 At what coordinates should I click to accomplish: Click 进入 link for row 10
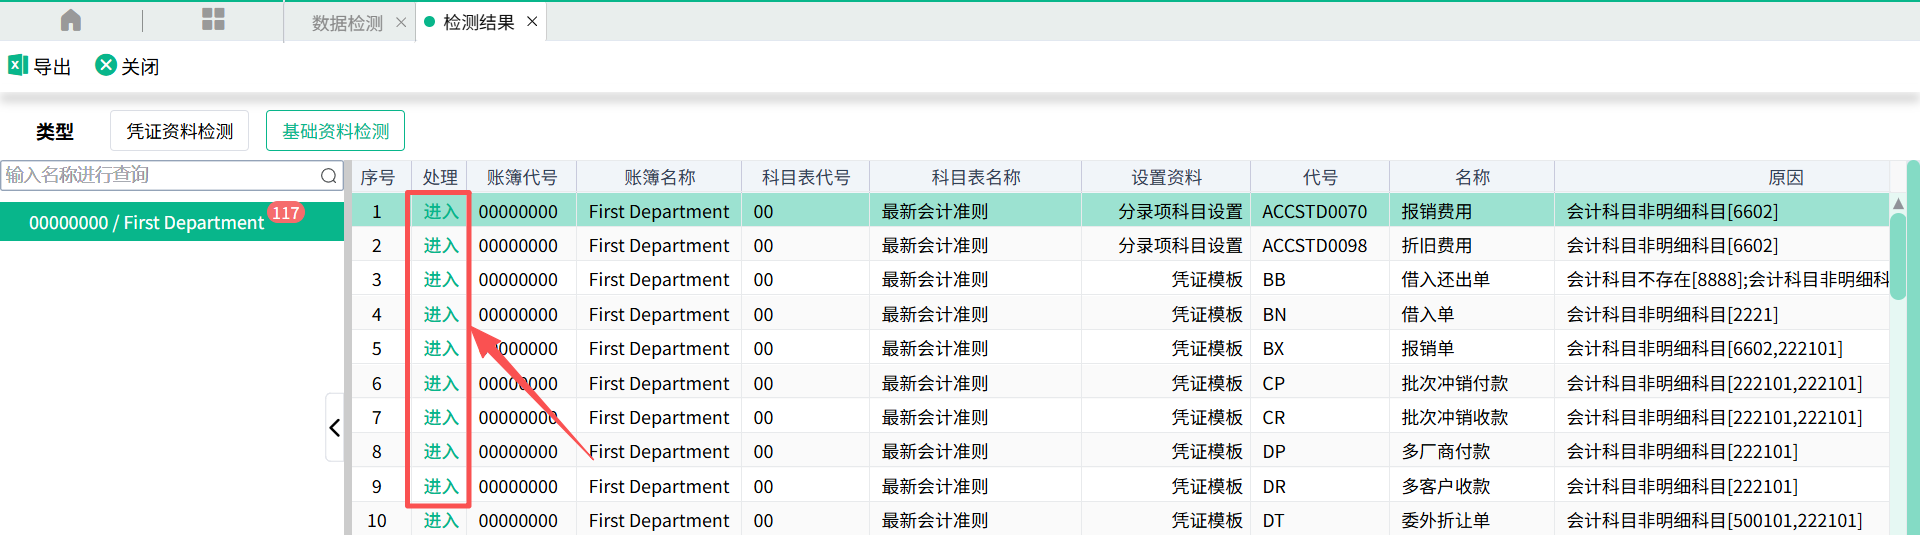point(440,520)
